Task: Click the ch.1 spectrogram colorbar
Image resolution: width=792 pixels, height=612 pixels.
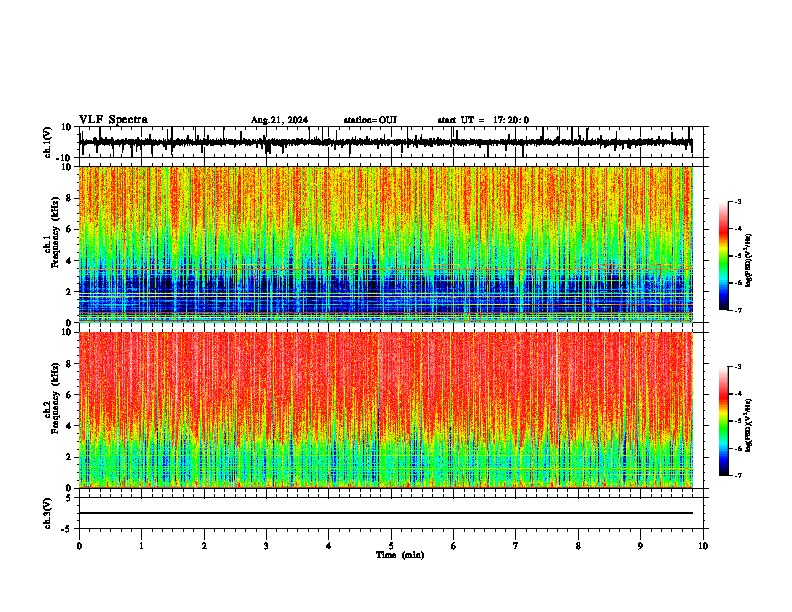Action: click(723, 256)
